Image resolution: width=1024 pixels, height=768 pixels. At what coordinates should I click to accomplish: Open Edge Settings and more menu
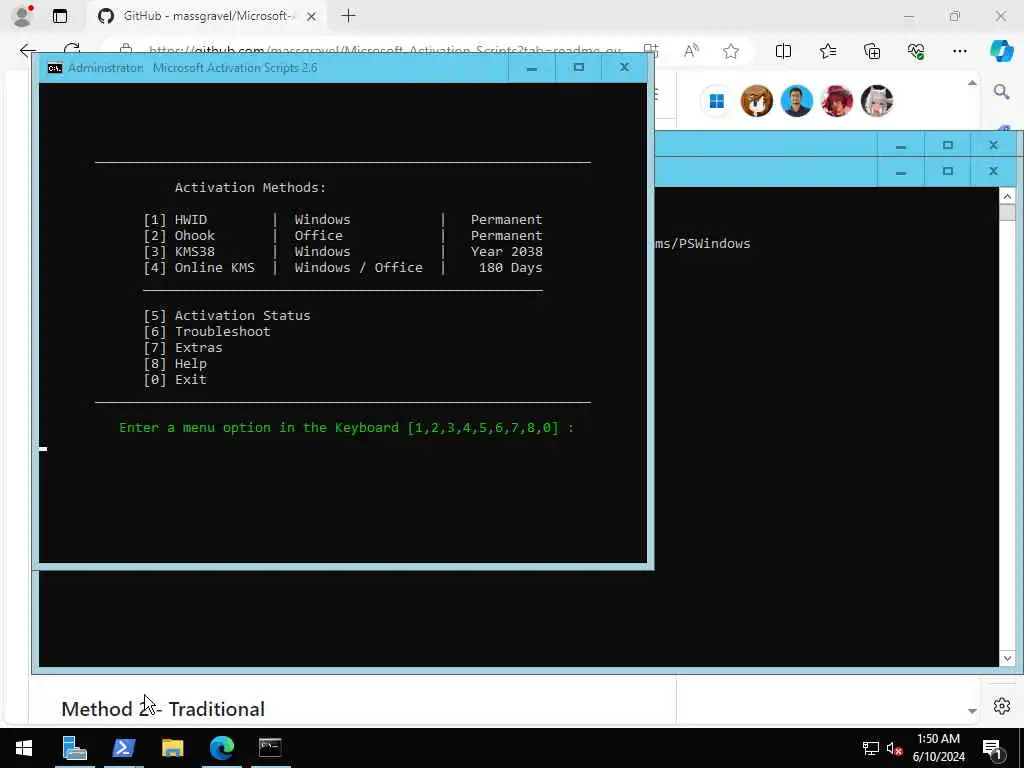pos(959,51)
